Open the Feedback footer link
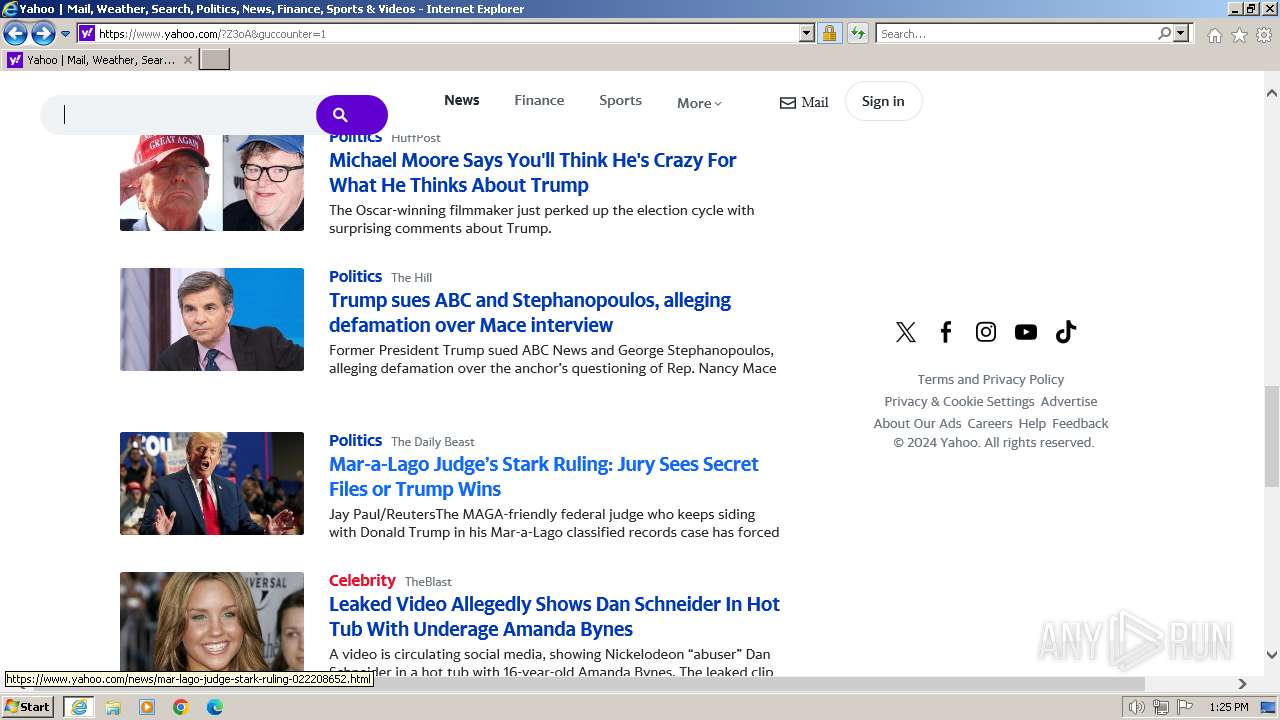1280x720 pixels. click(x=1080, y=423)
